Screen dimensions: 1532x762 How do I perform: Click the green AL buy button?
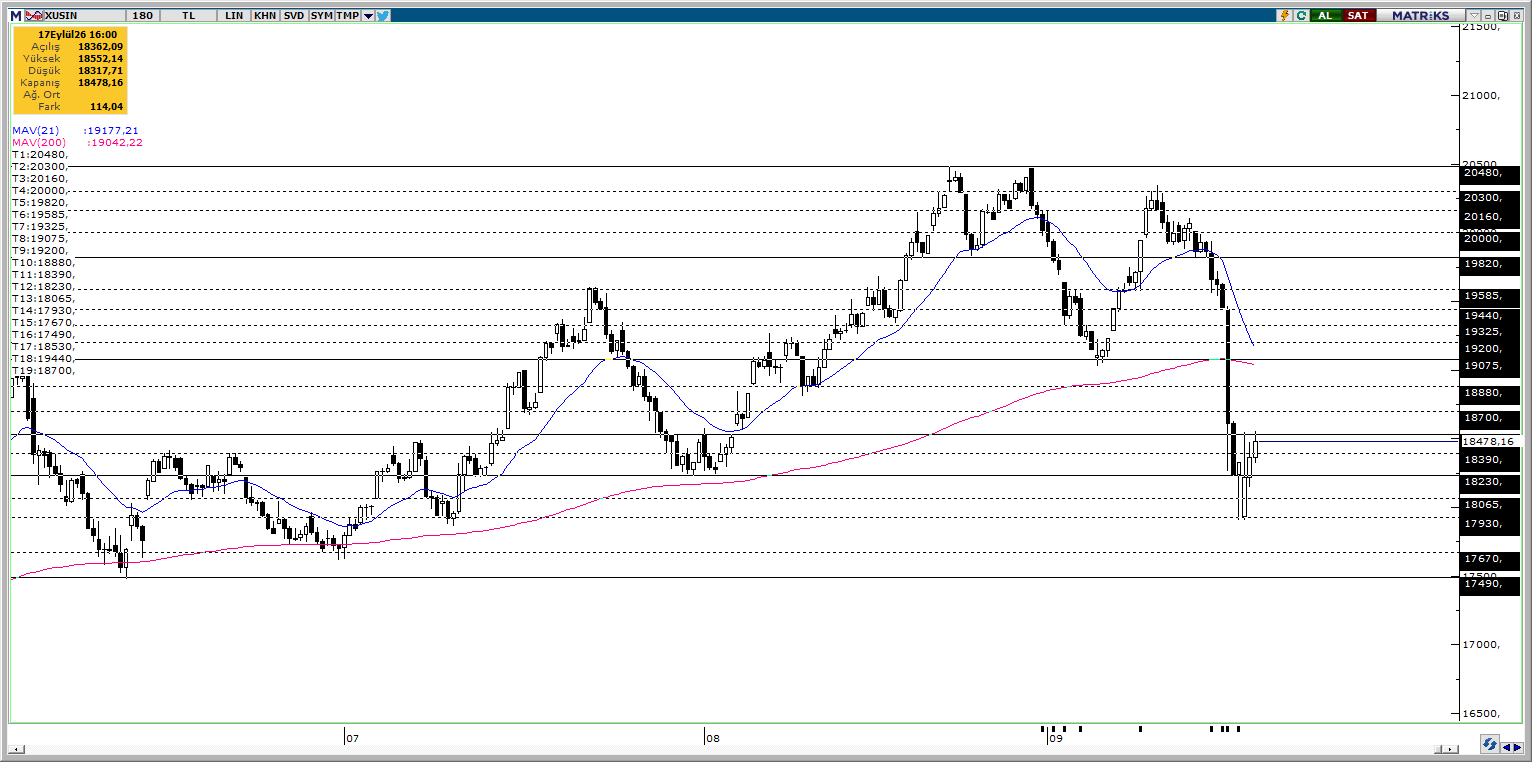coord(1325,16)
